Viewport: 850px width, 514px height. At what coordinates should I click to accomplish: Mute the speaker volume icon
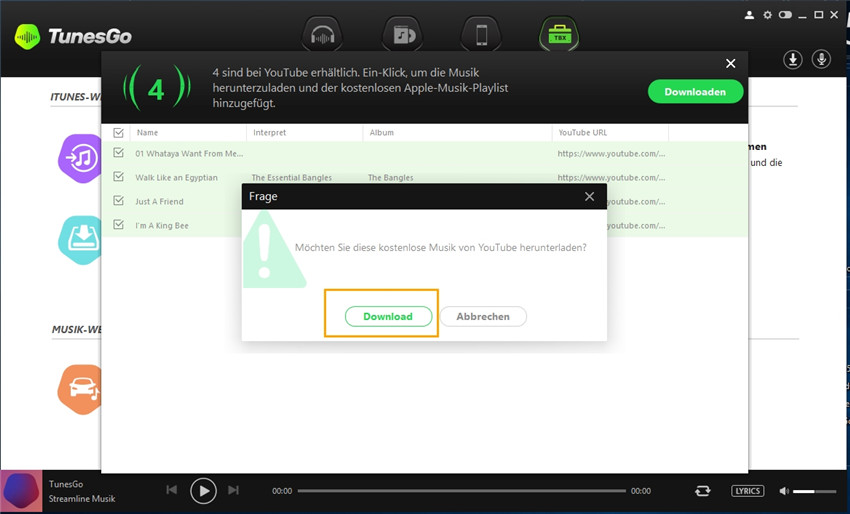[784, 491]
